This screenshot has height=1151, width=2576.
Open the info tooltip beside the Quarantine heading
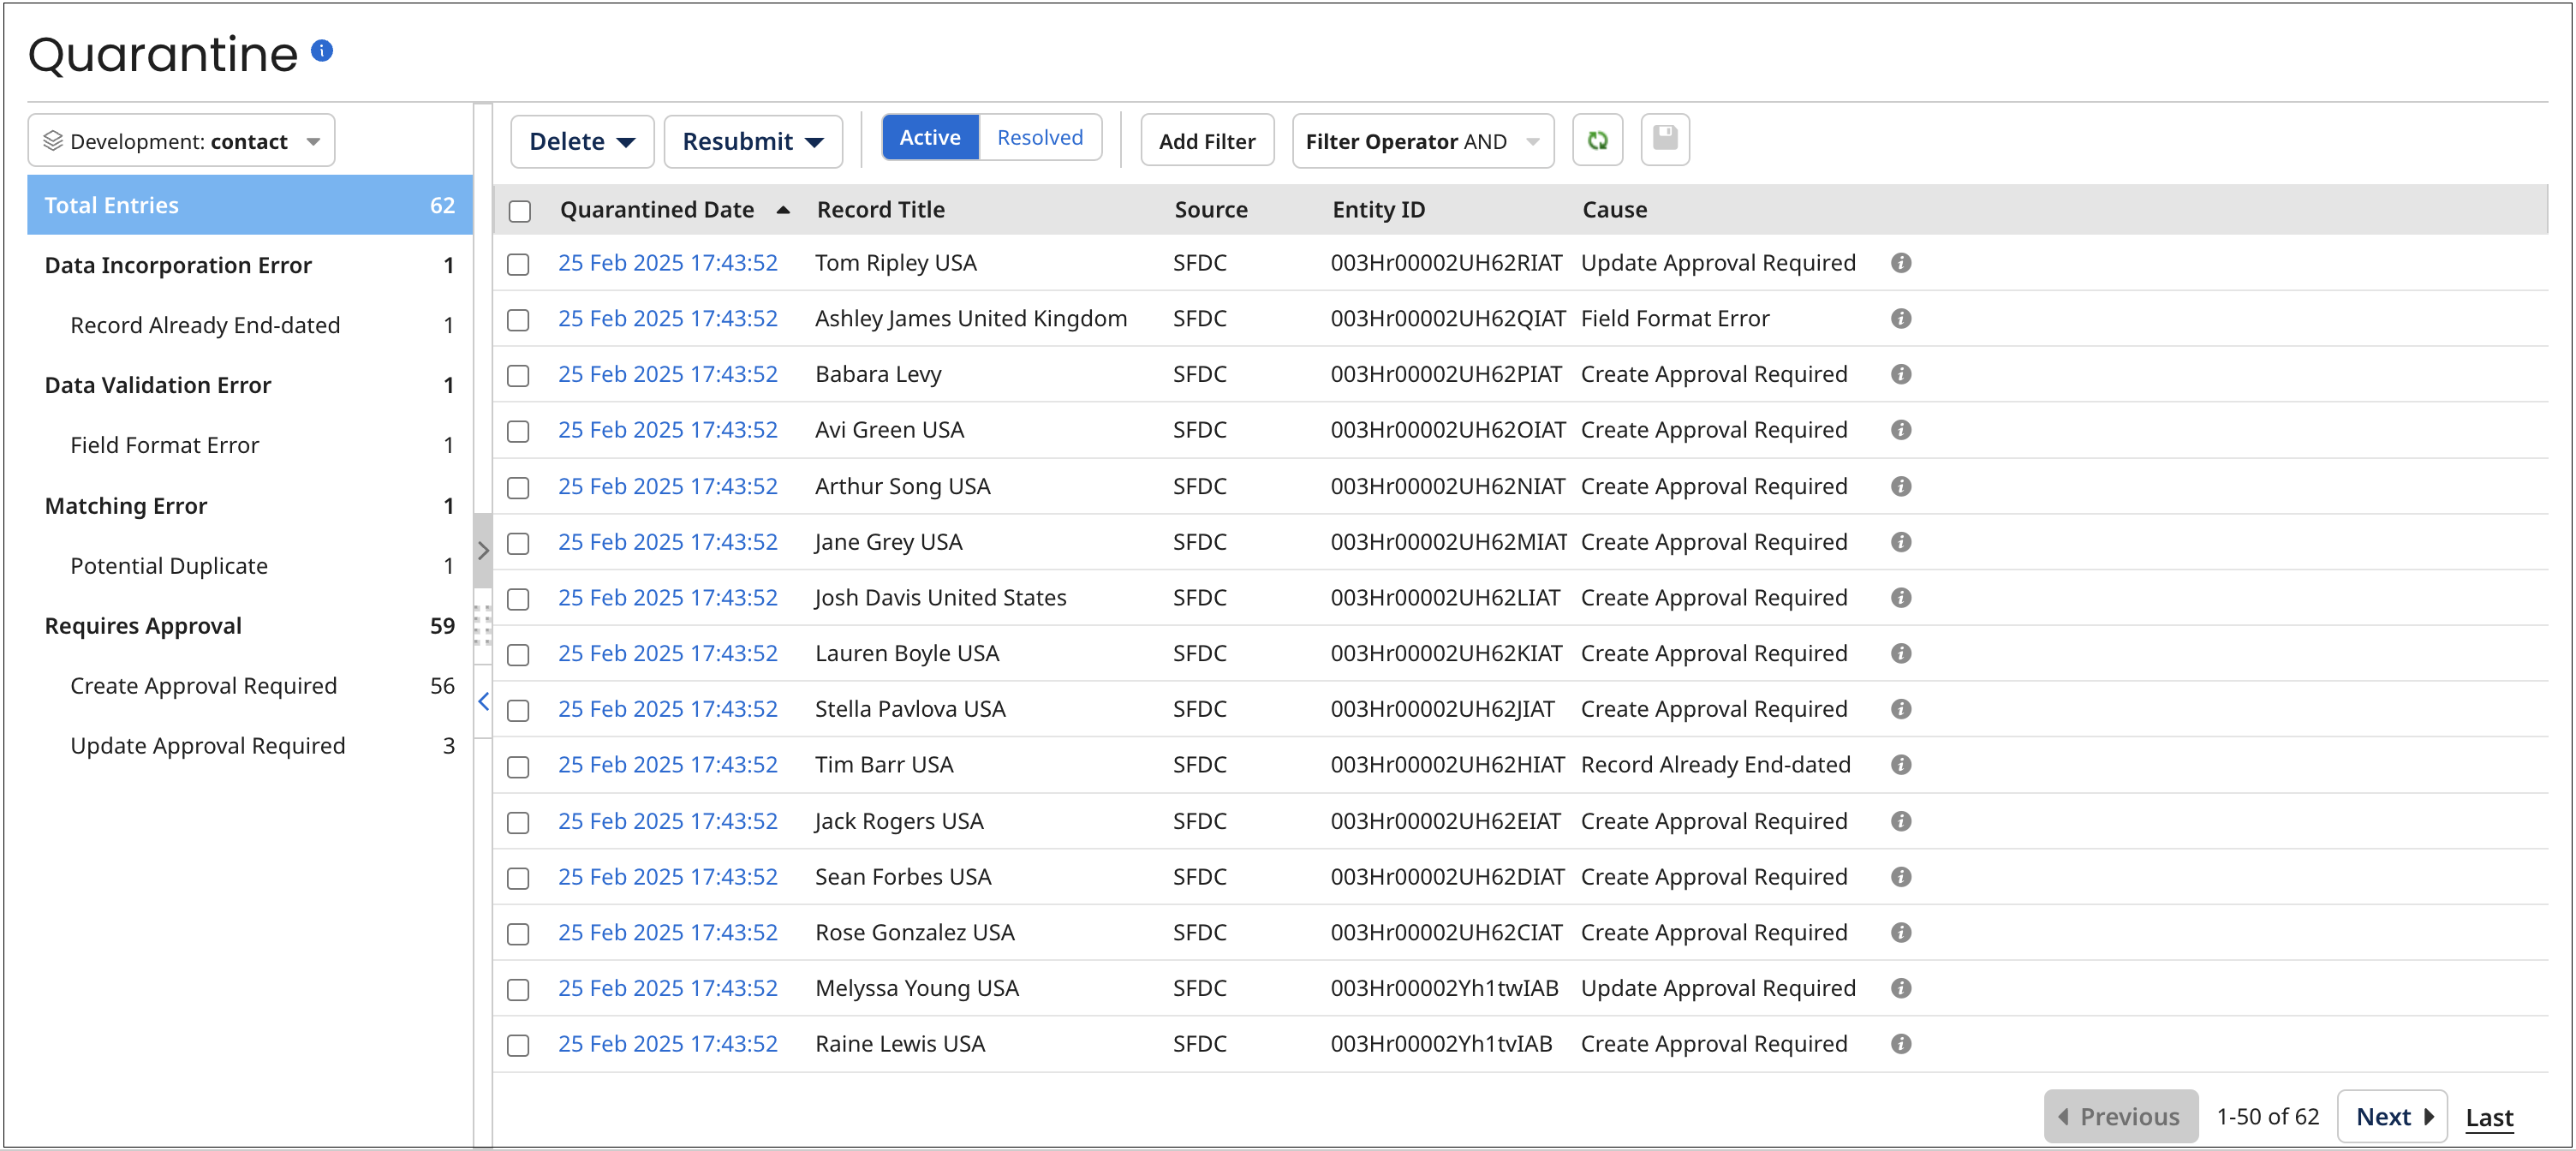tap(321, 49)
